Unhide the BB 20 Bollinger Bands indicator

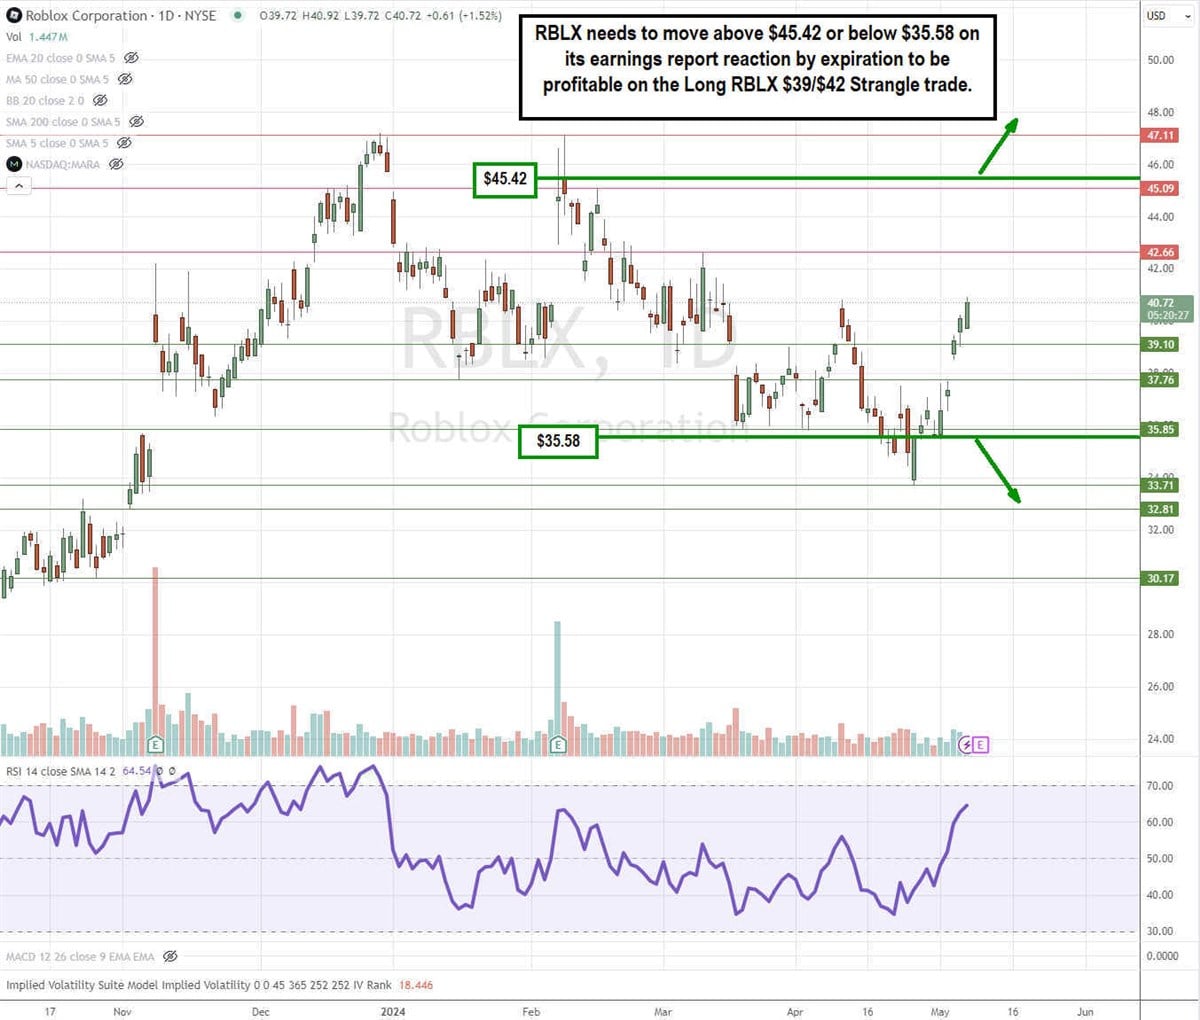tap(100, 100)
